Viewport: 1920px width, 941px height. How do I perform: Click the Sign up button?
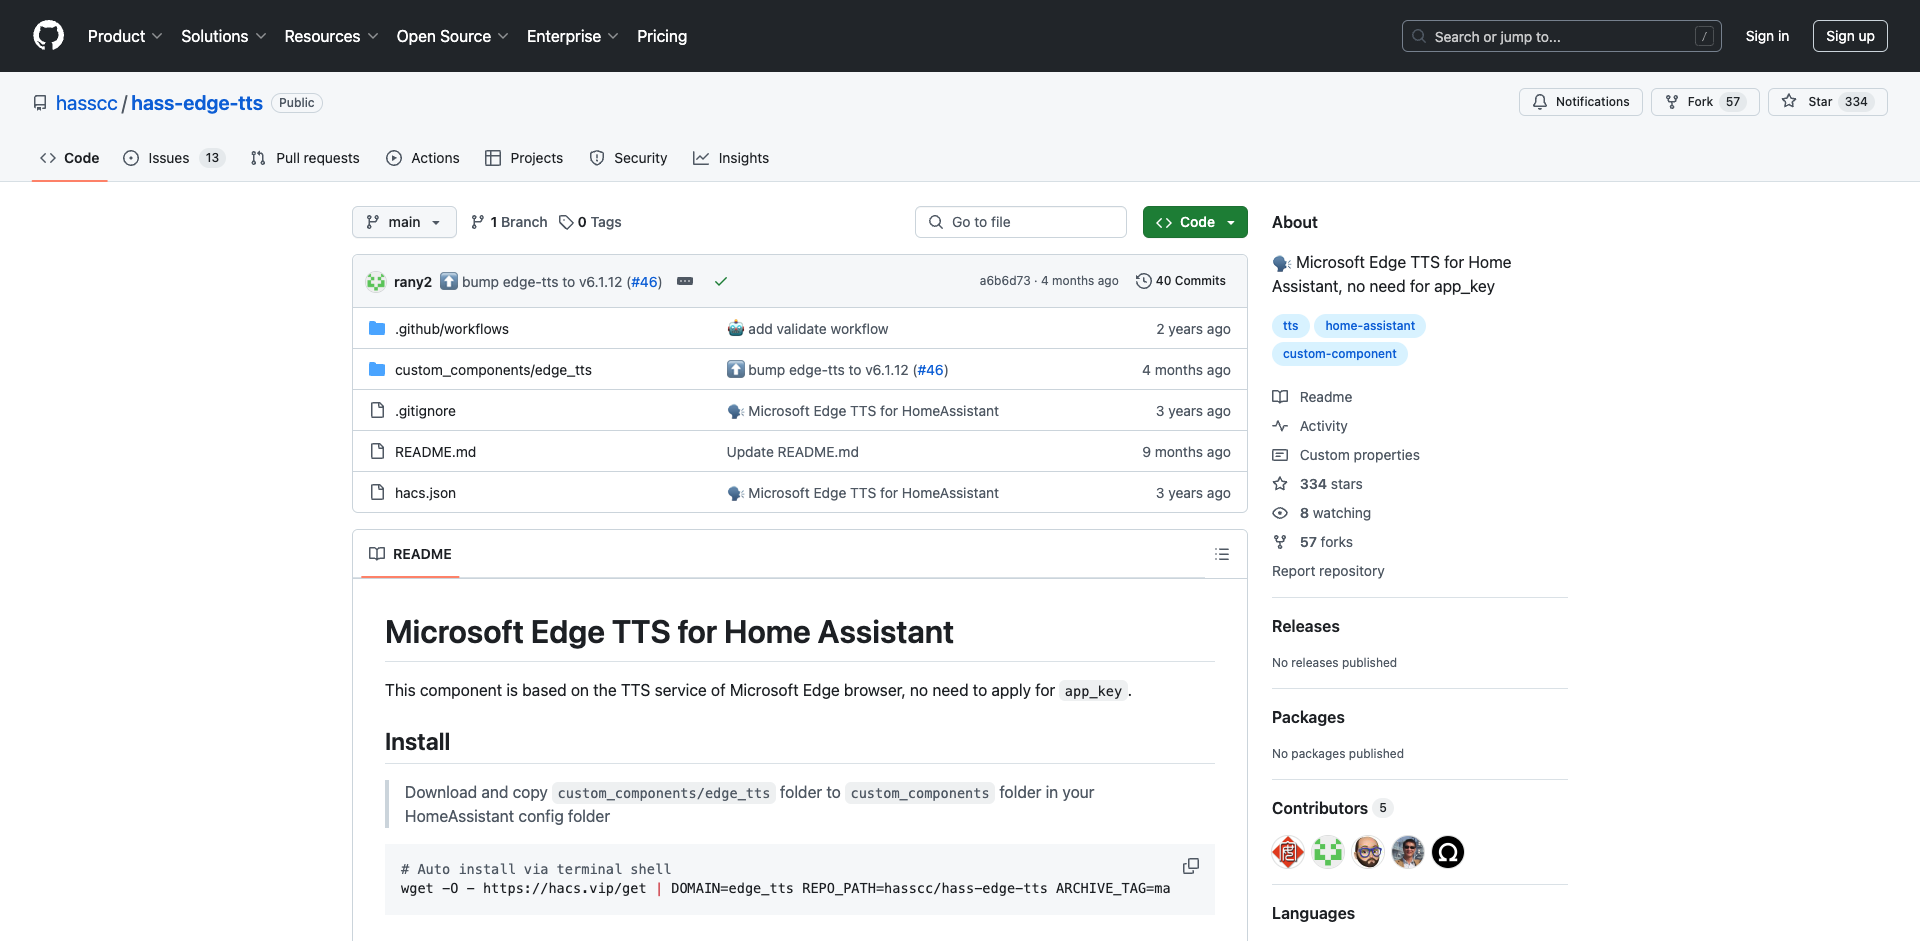pyautogui.click(x=1849, y=36)
